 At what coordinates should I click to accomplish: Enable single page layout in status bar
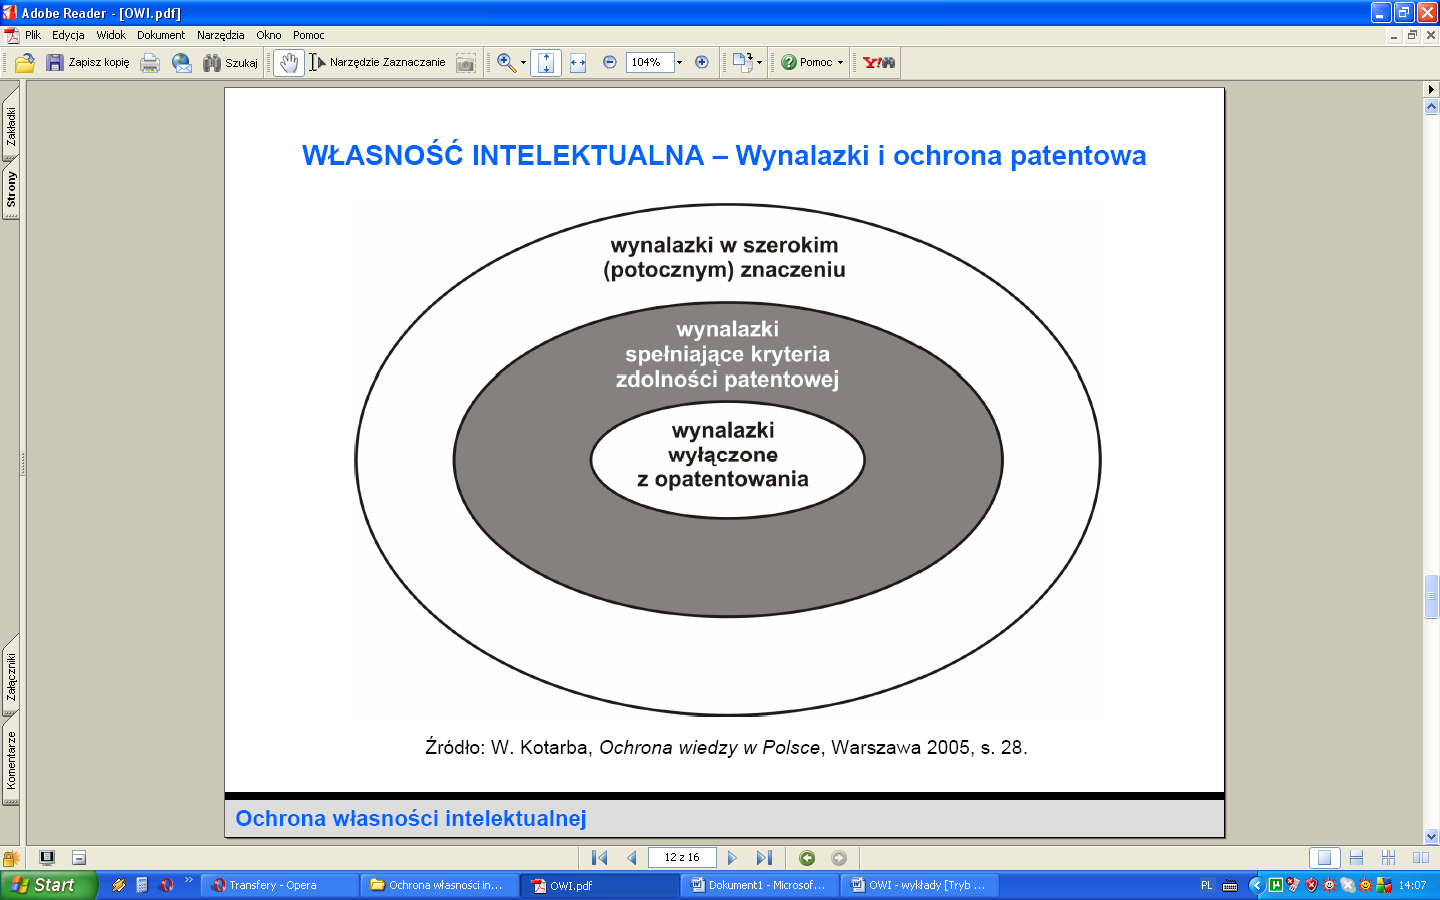pos(1324,858)
